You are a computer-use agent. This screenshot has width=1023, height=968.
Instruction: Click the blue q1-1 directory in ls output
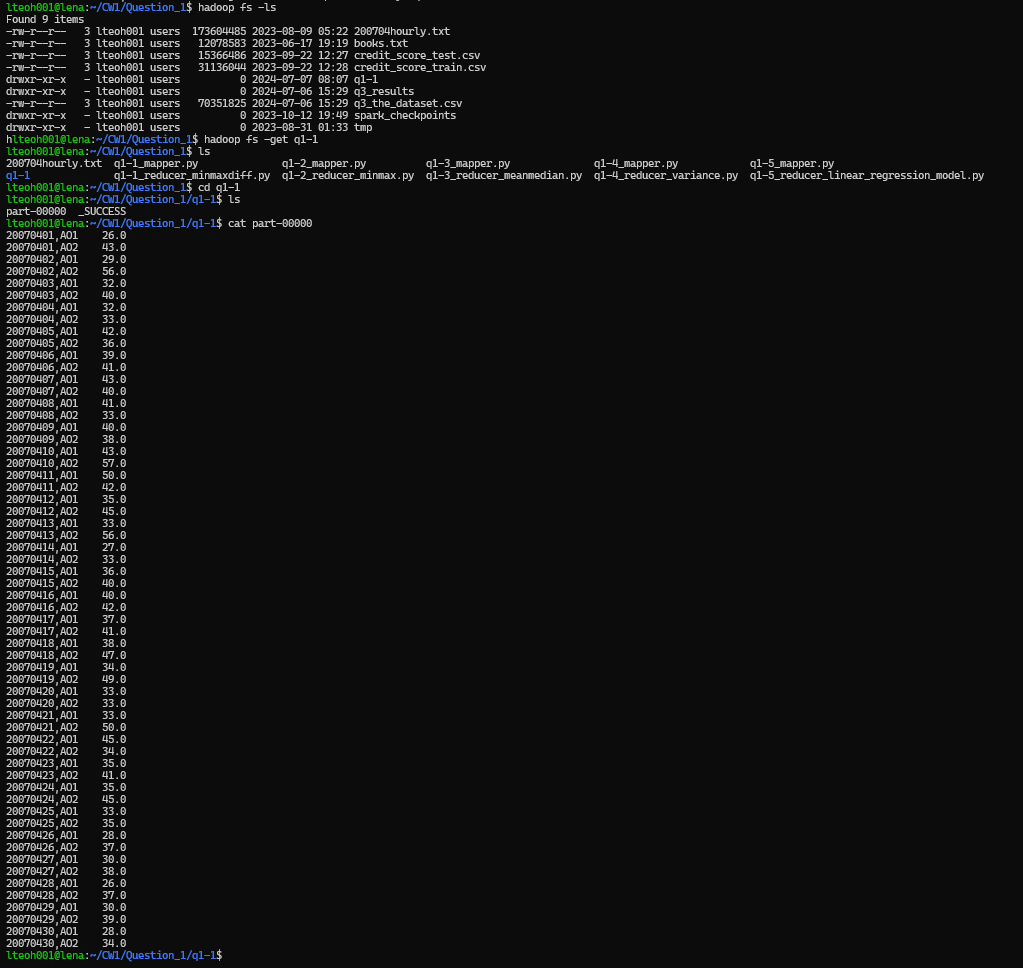(18, 175)
